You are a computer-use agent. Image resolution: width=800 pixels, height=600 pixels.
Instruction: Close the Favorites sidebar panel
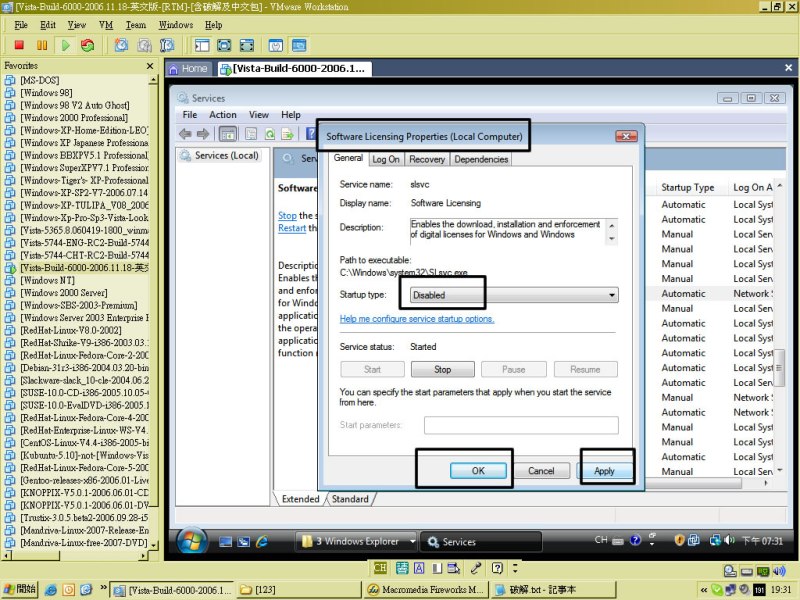pyautogui.click(x=150, y=66)
